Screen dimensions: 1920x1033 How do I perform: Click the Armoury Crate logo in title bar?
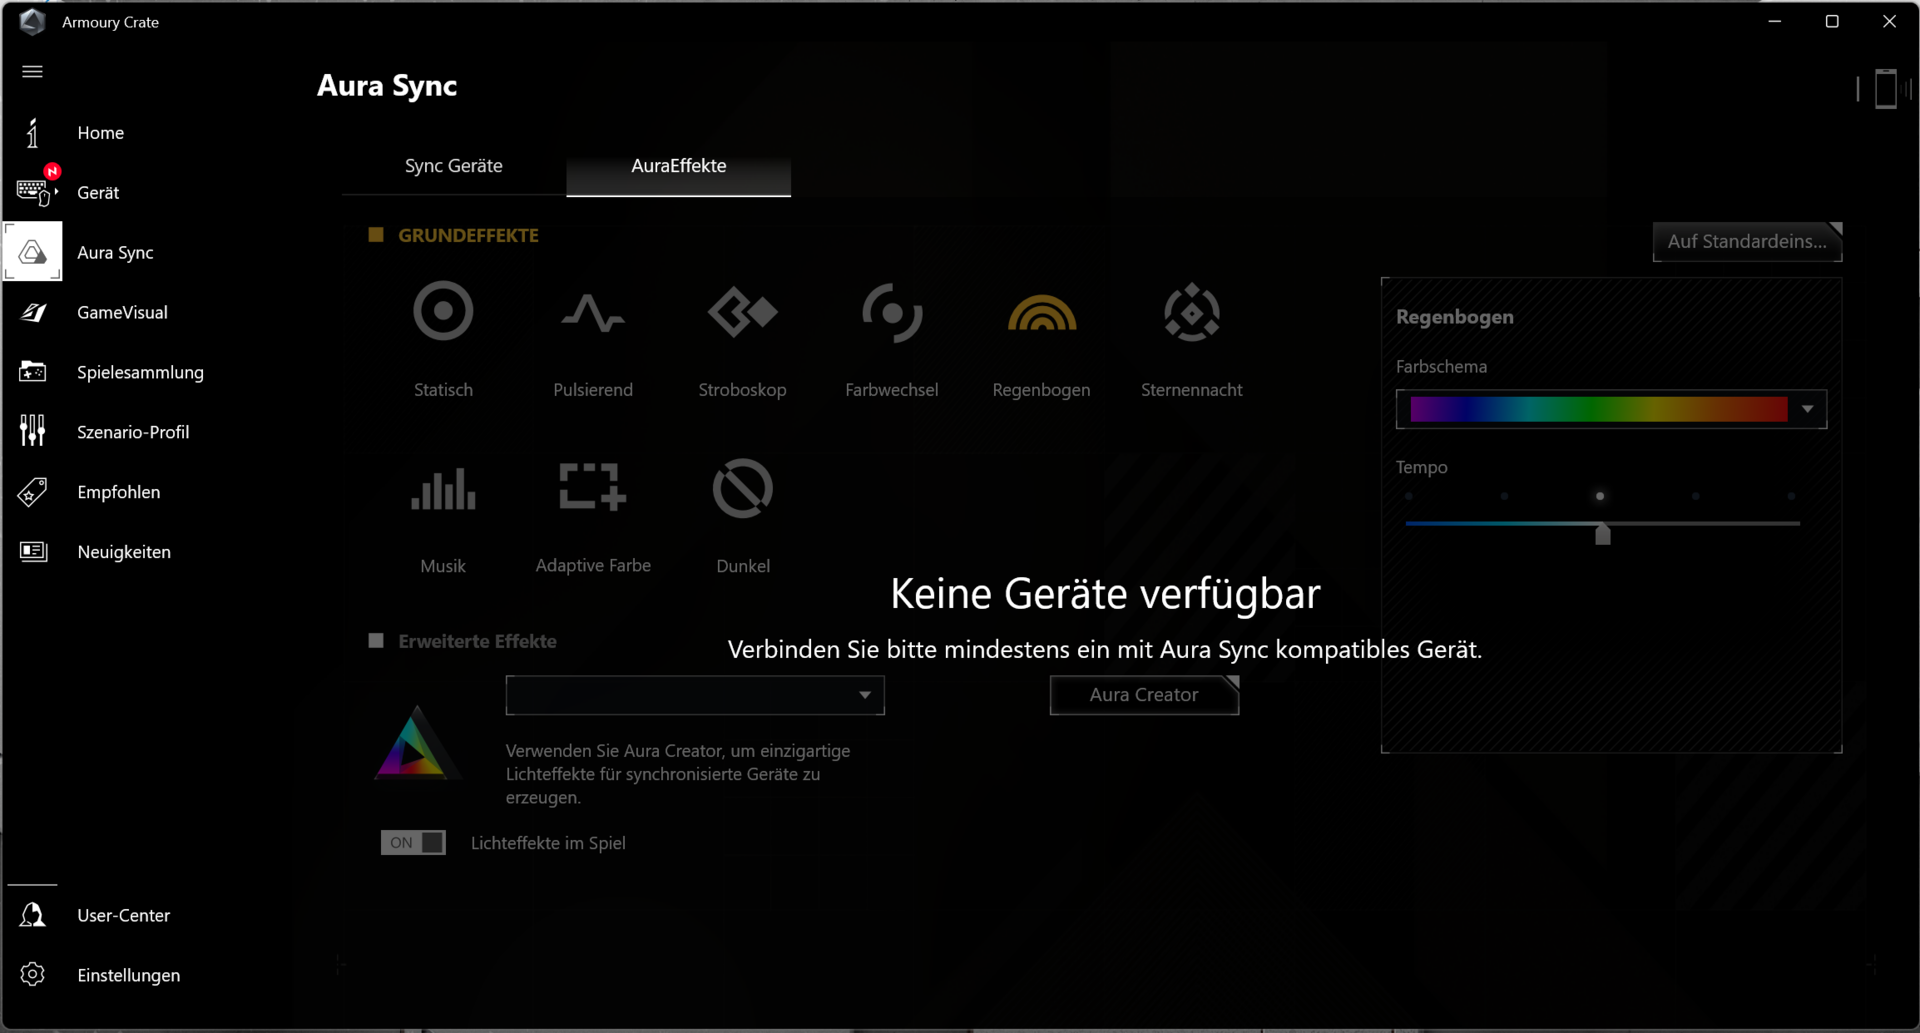pos(32,21)
